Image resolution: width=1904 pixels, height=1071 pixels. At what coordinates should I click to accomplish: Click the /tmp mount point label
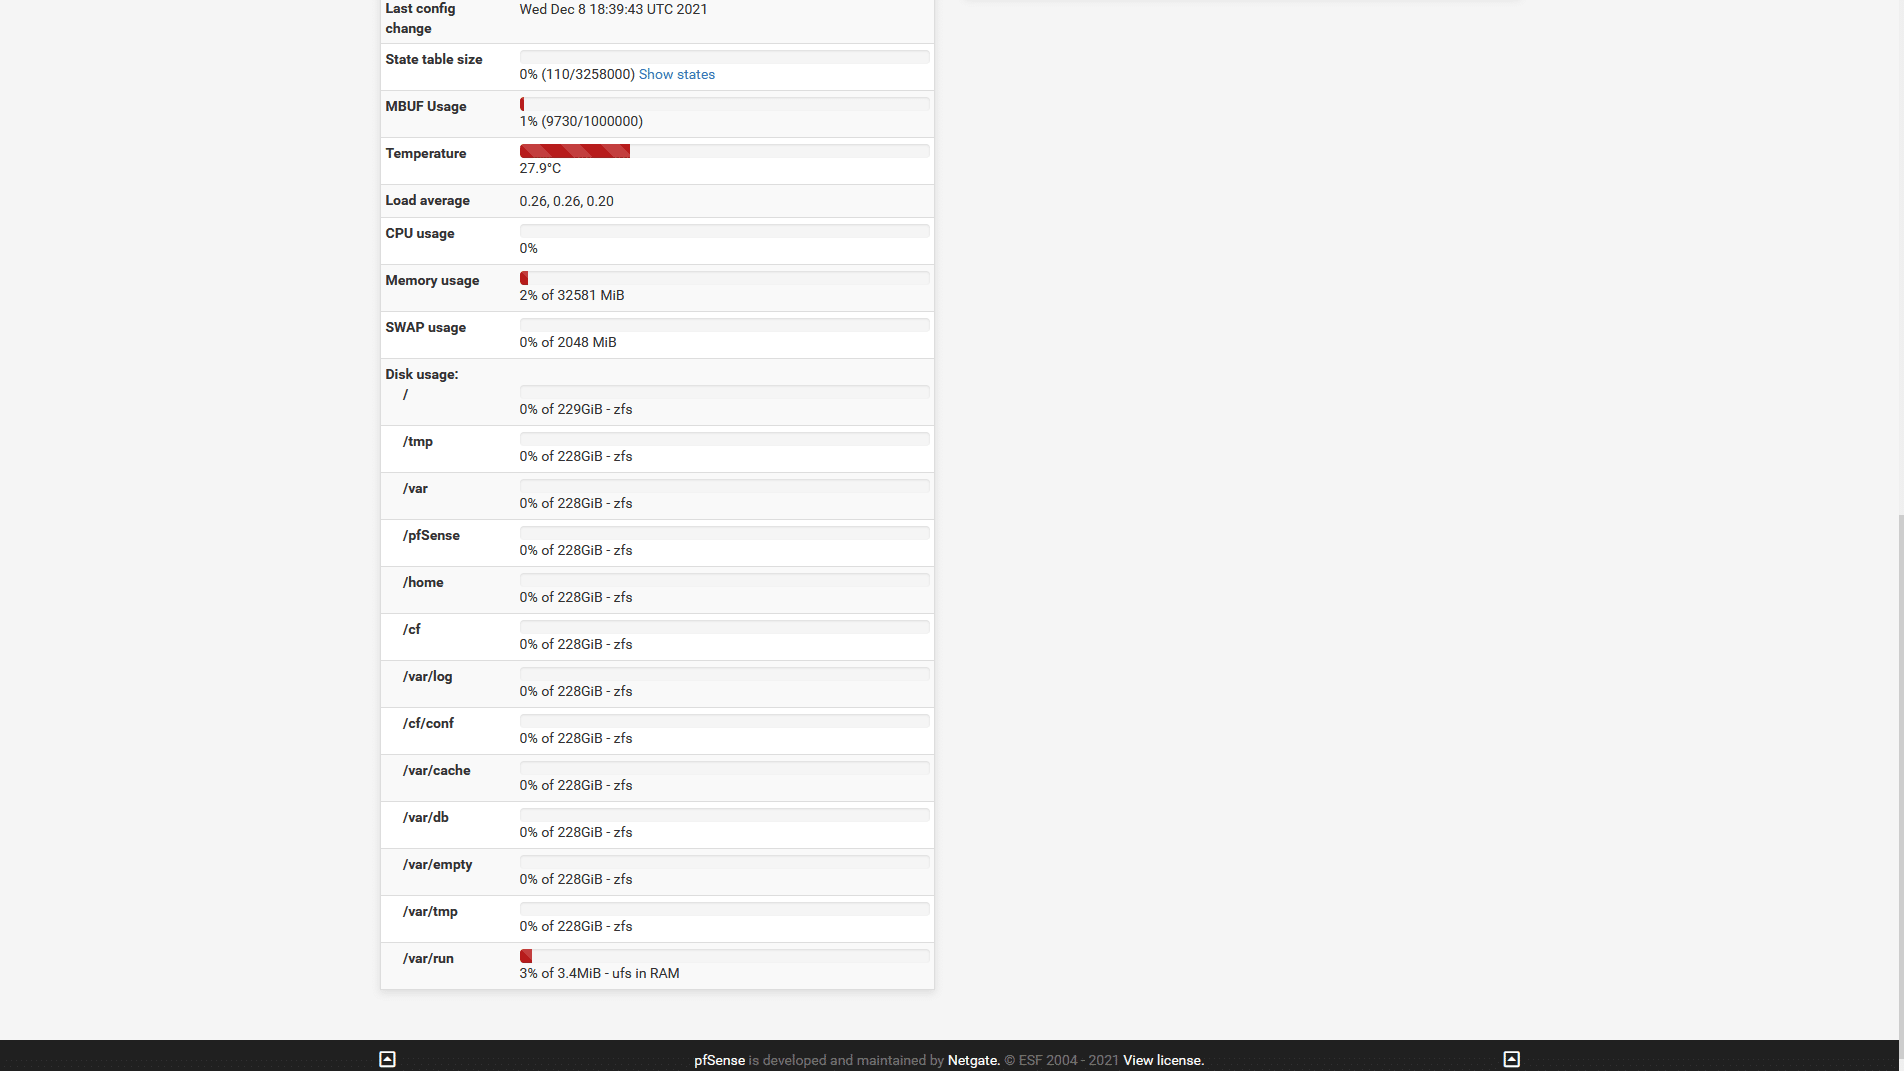coord(418,441)
